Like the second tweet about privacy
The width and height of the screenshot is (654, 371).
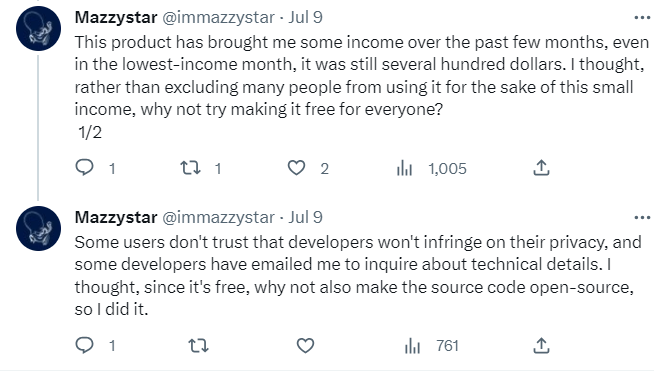pyautogui.click(x=305, y=346)
